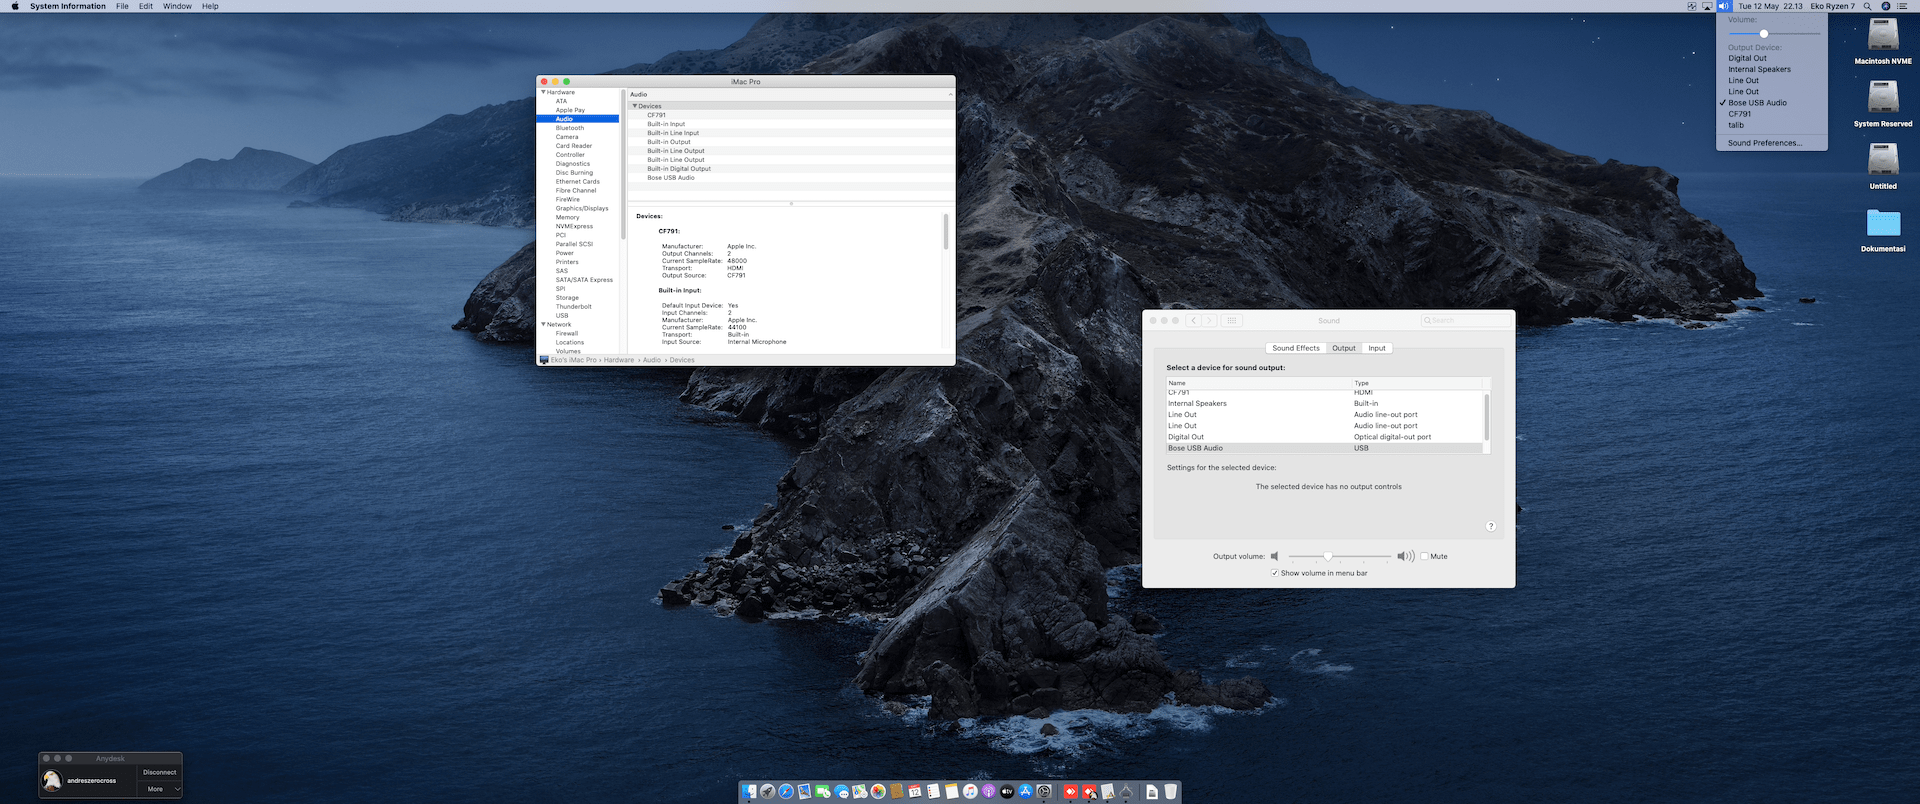The image size is (1920, 804).
Task: Open the Music app in the Dock
Action: coord(970,792)
